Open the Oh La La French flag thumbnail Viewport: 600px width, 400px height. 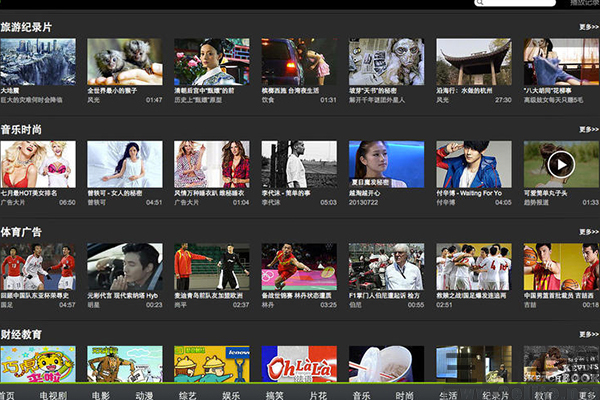pyautogui.click(x=299, y=364)
